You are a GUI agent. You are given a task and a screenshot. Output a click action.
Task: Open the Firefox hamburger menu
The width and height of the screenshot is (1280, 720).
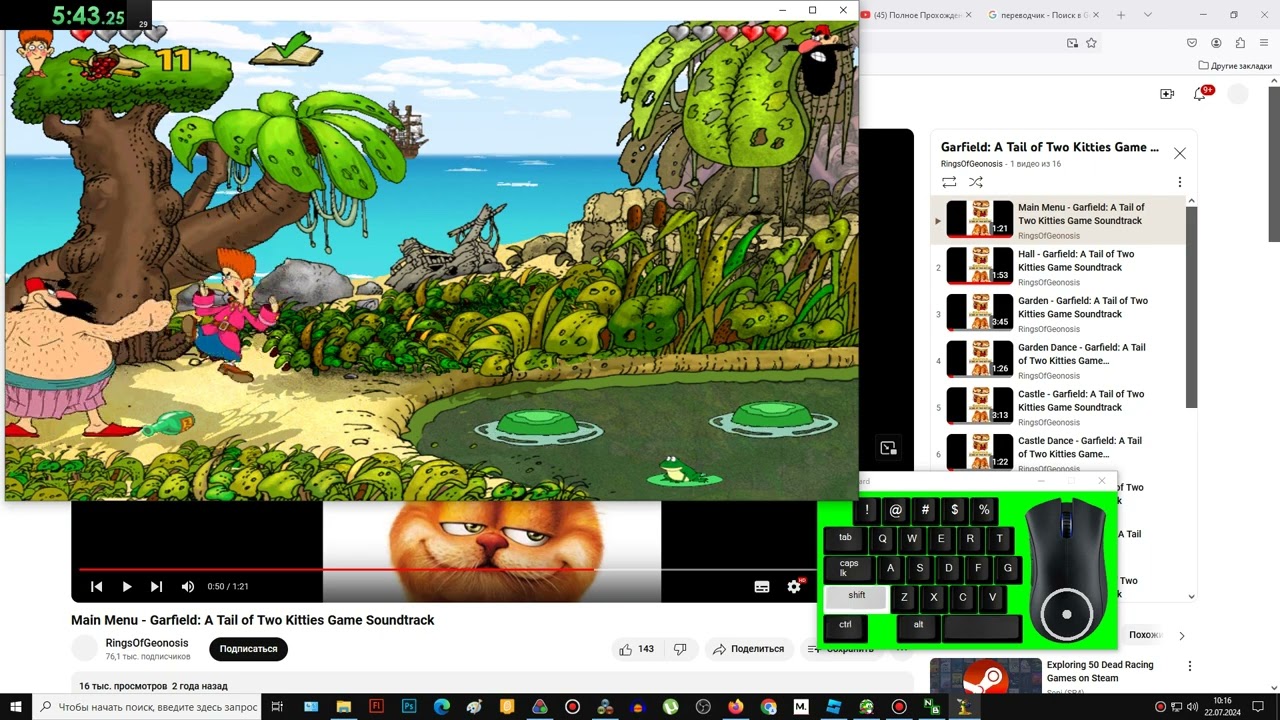[x=1264, y=43]
